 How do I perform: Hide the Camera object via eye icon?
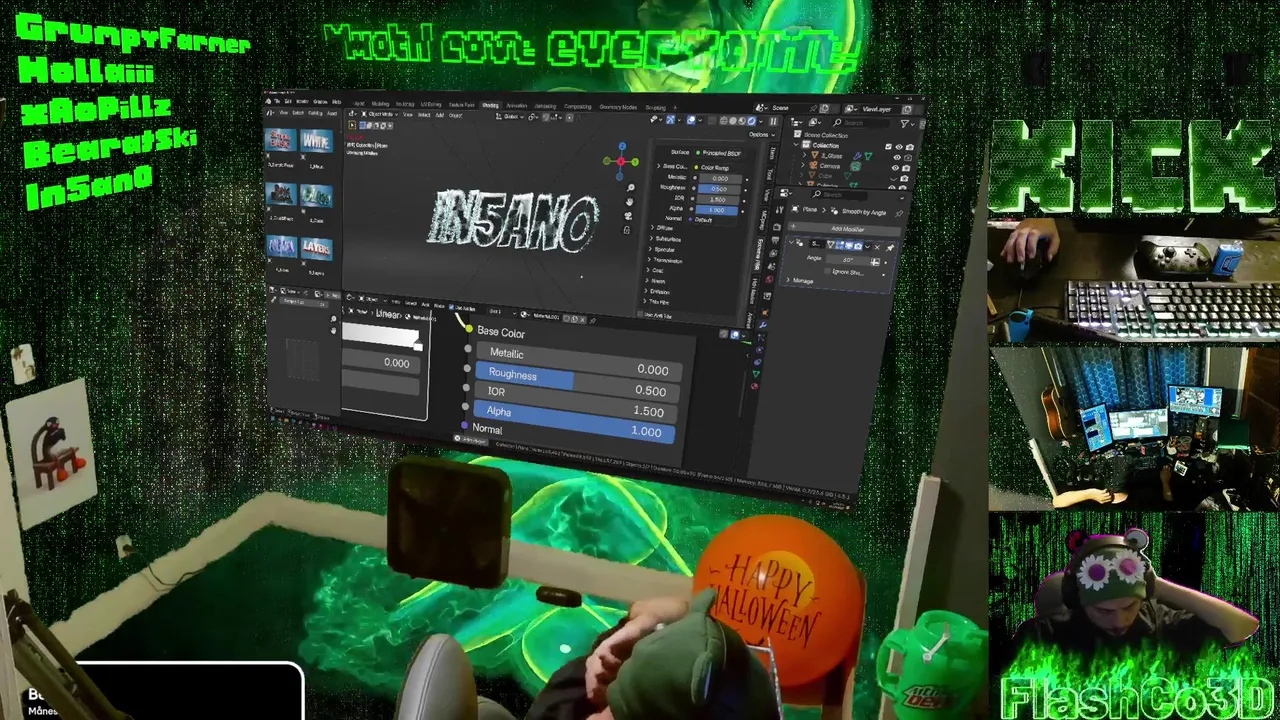coord(895,168)
